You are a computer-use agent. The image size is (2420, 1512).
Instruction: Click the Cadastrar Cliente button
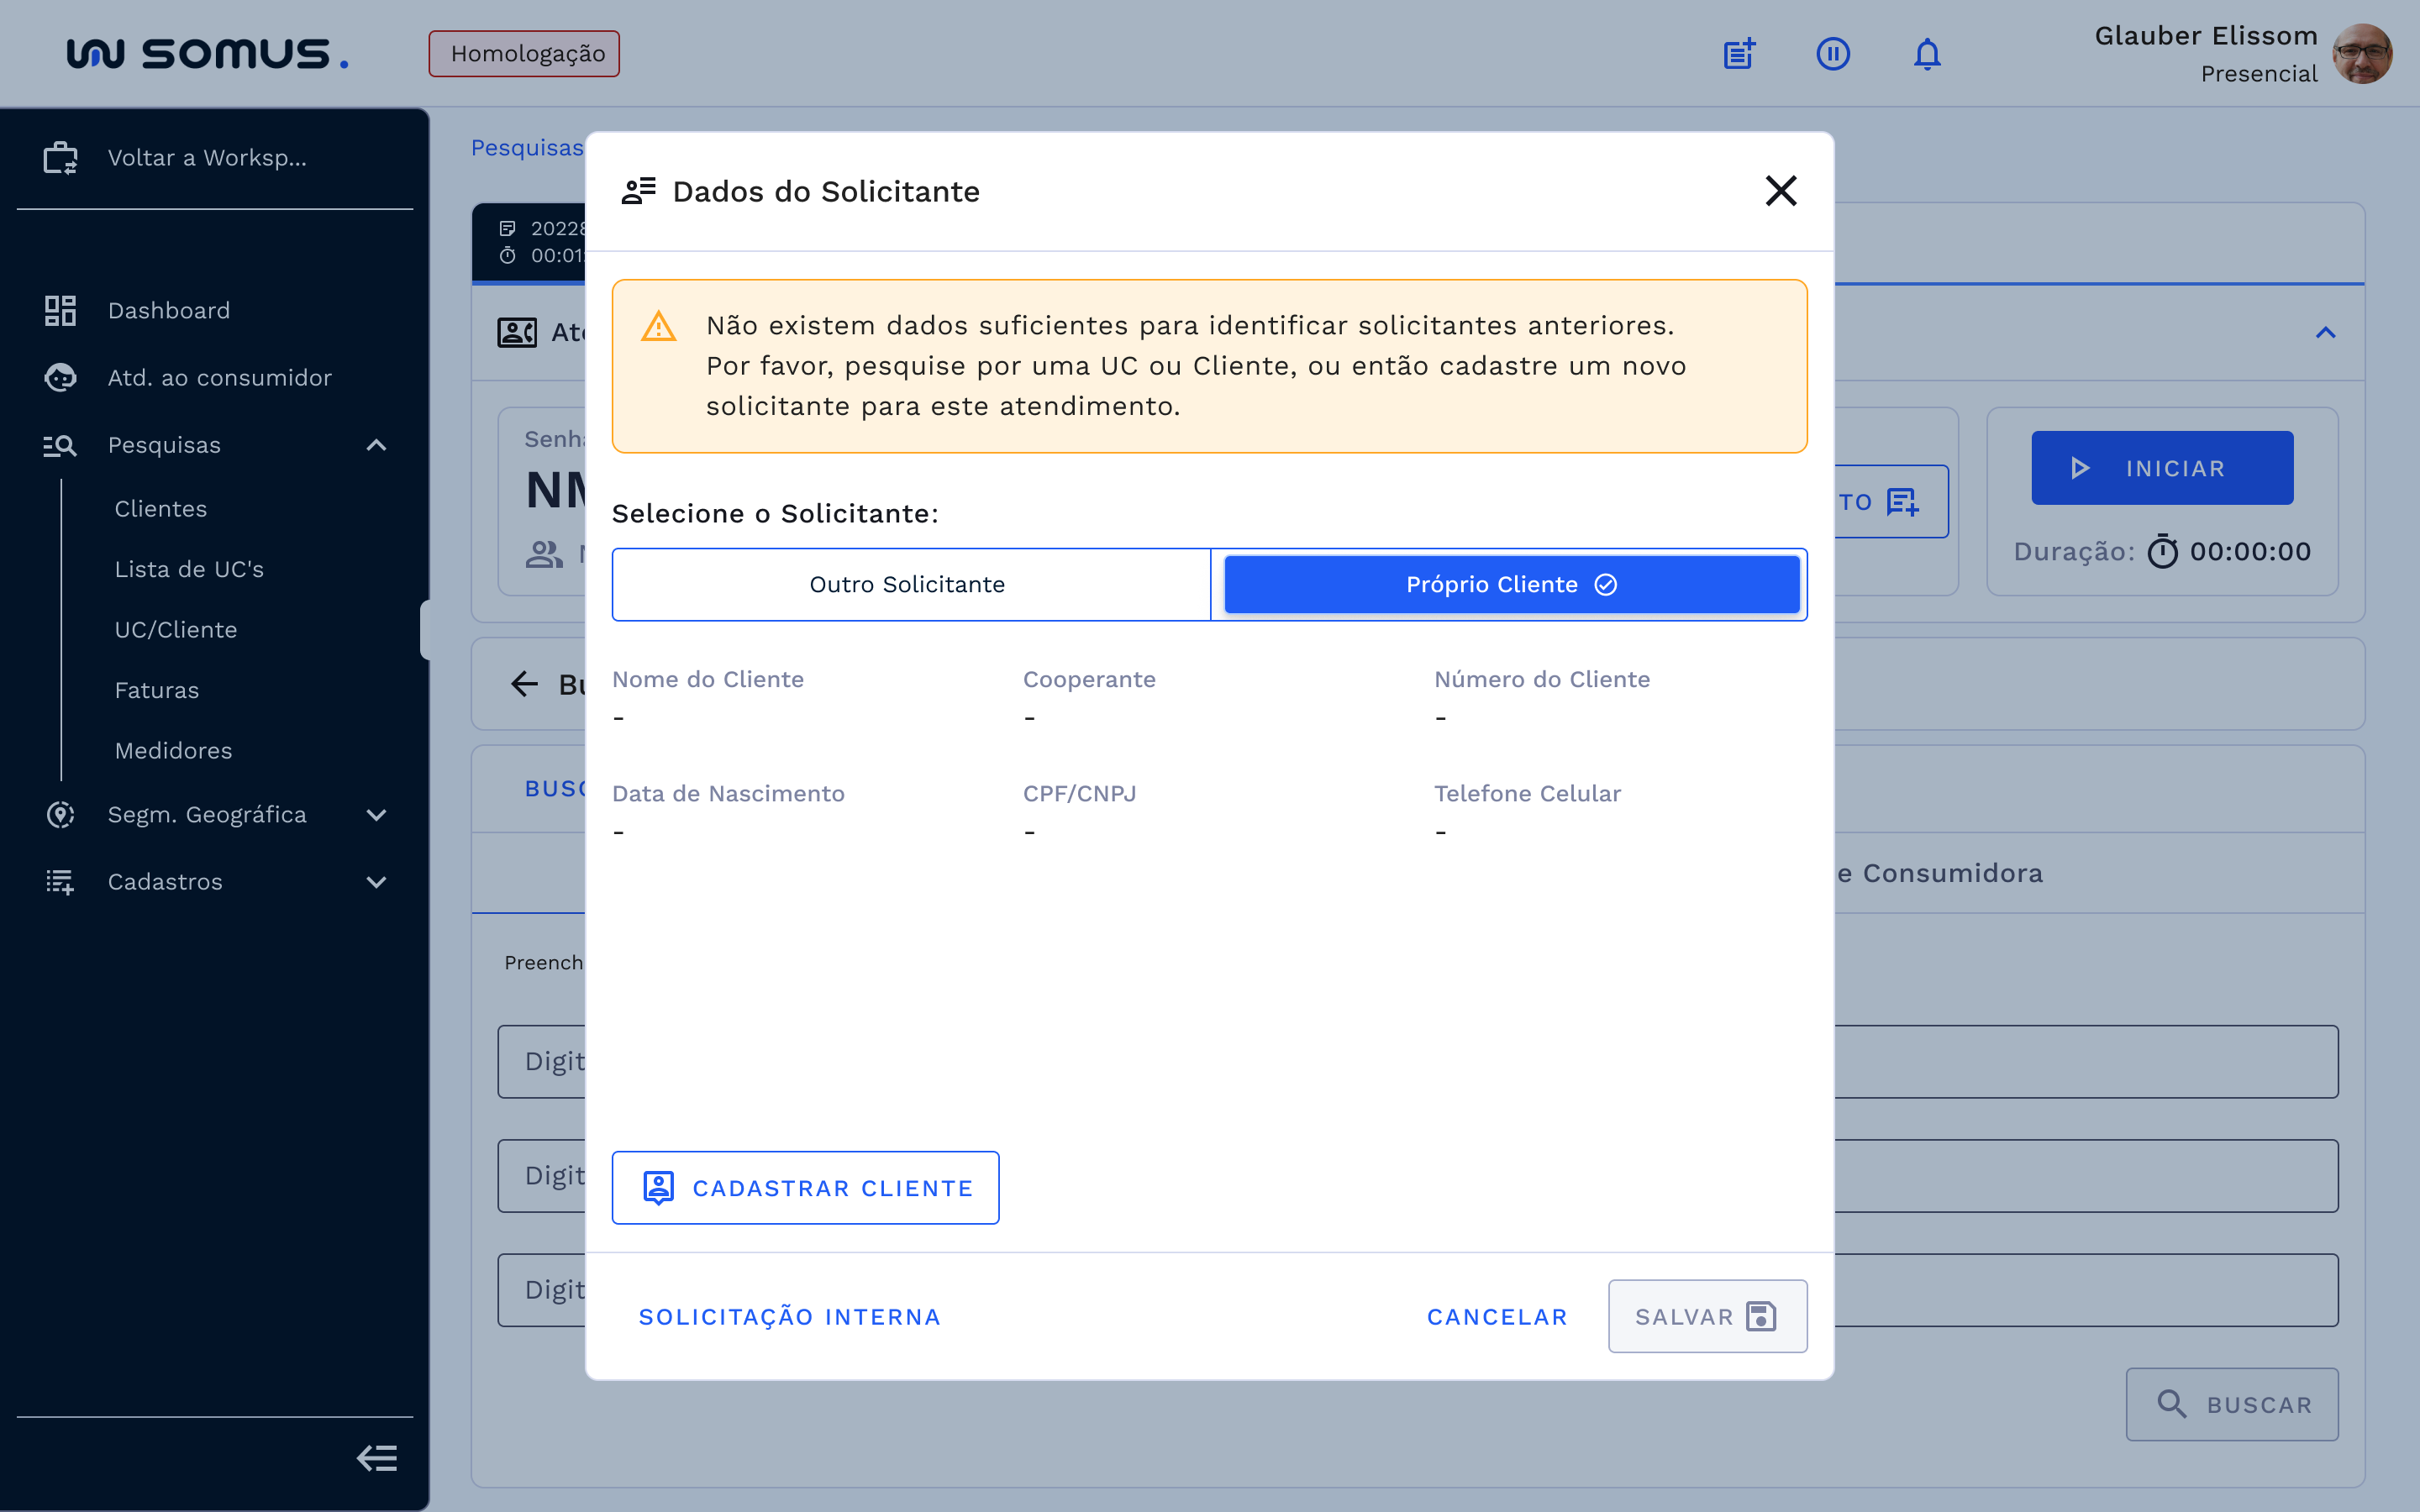805,1188
